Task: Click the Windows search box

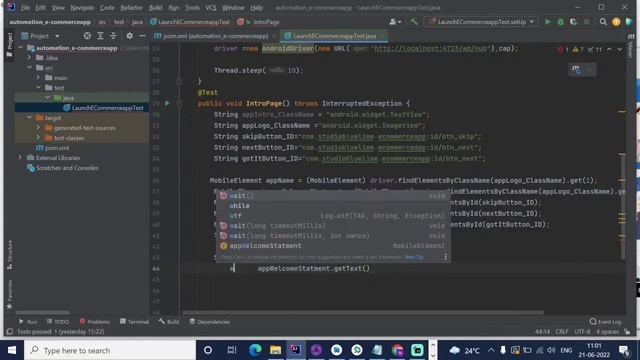Action: click(x=110, y=350)
